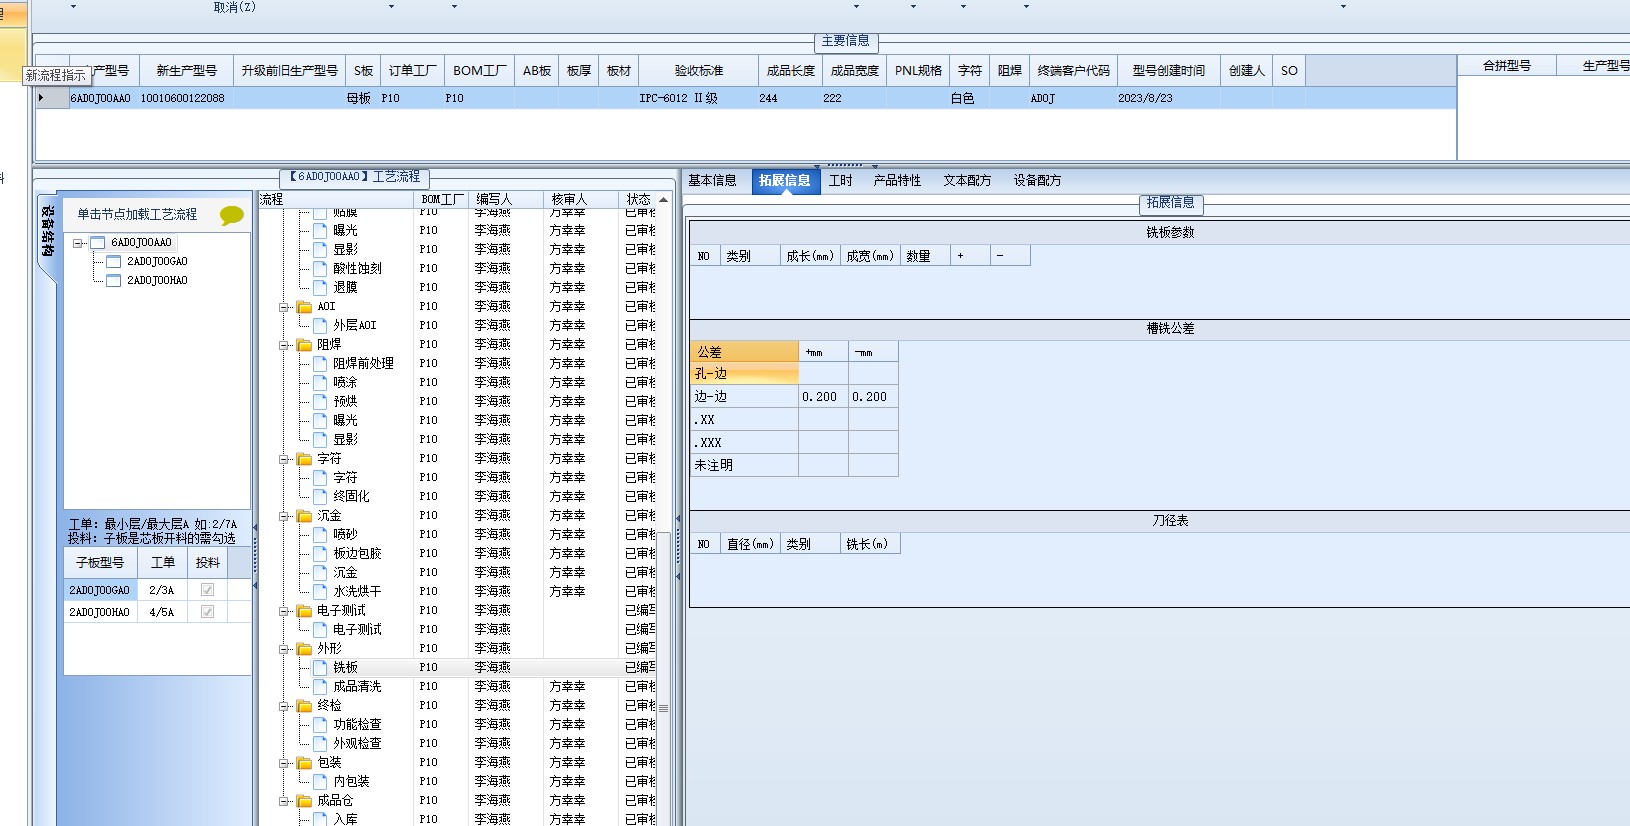Click scroll-up arrow of process list

point(663,200)
